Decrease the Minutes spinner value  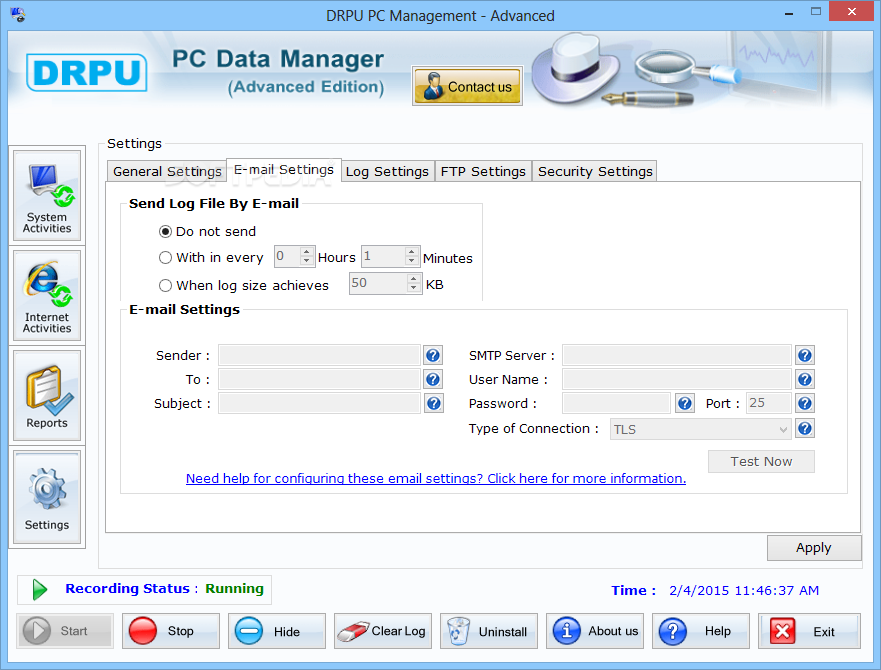[x=412, y=261]
